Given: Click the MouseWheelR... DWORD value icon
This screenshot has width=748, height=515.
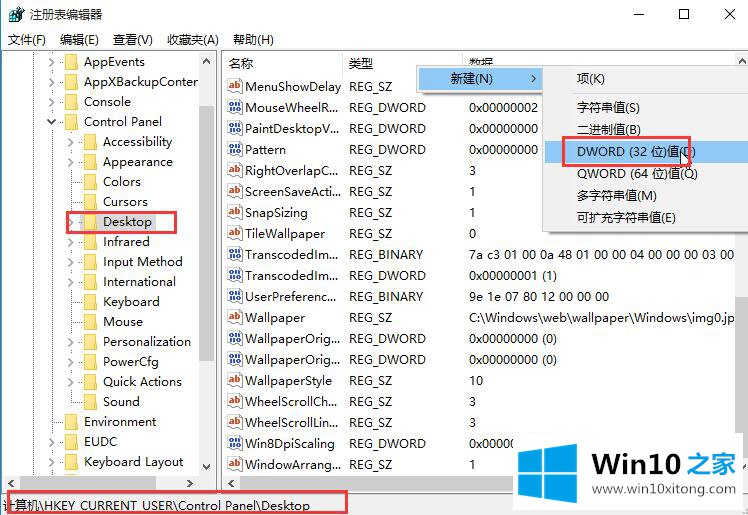Looking at the screenshot, I should [234, 107].
